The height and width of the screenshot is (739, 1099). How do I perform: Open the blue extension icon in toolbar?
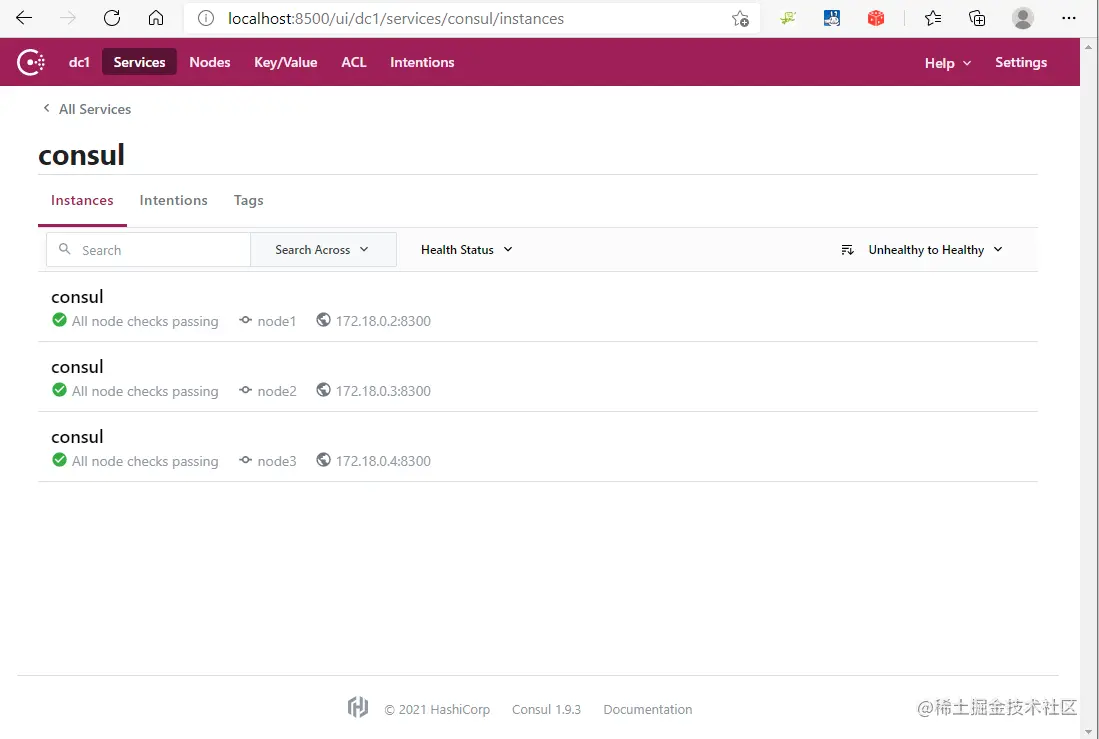pos(832,19)
